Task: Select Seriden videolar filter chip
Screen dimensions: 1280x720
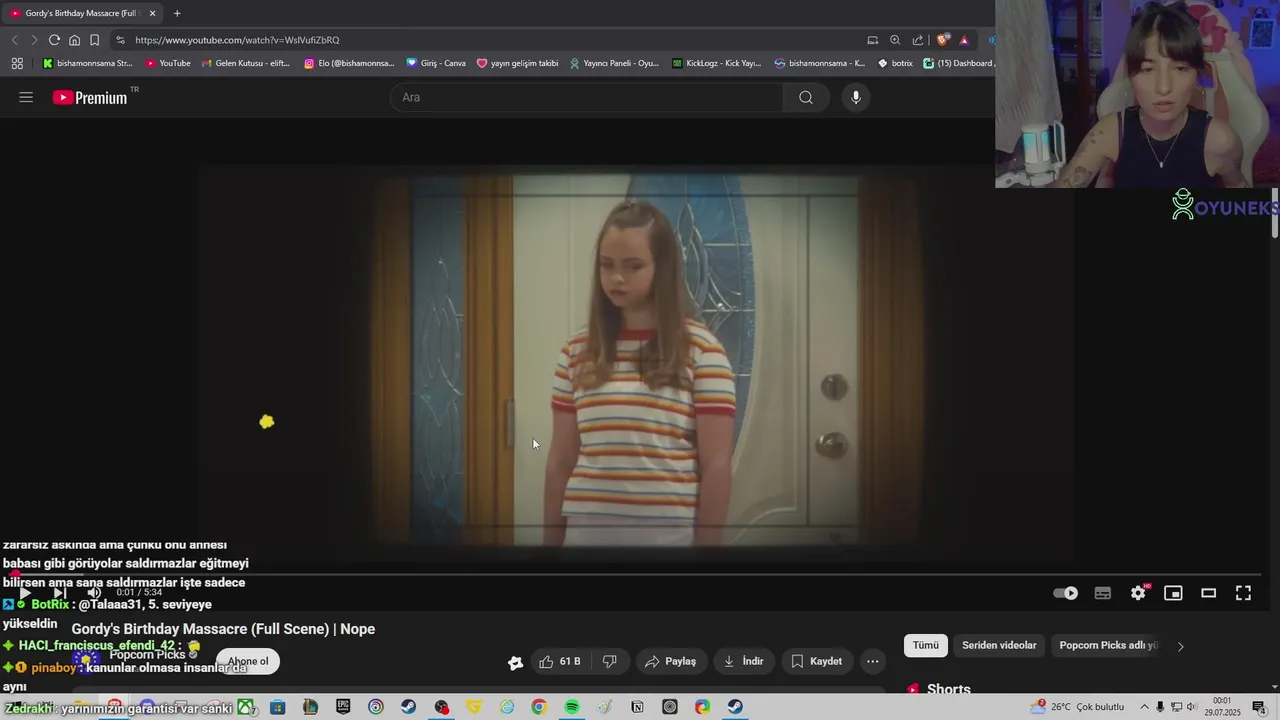Action: 999,645
